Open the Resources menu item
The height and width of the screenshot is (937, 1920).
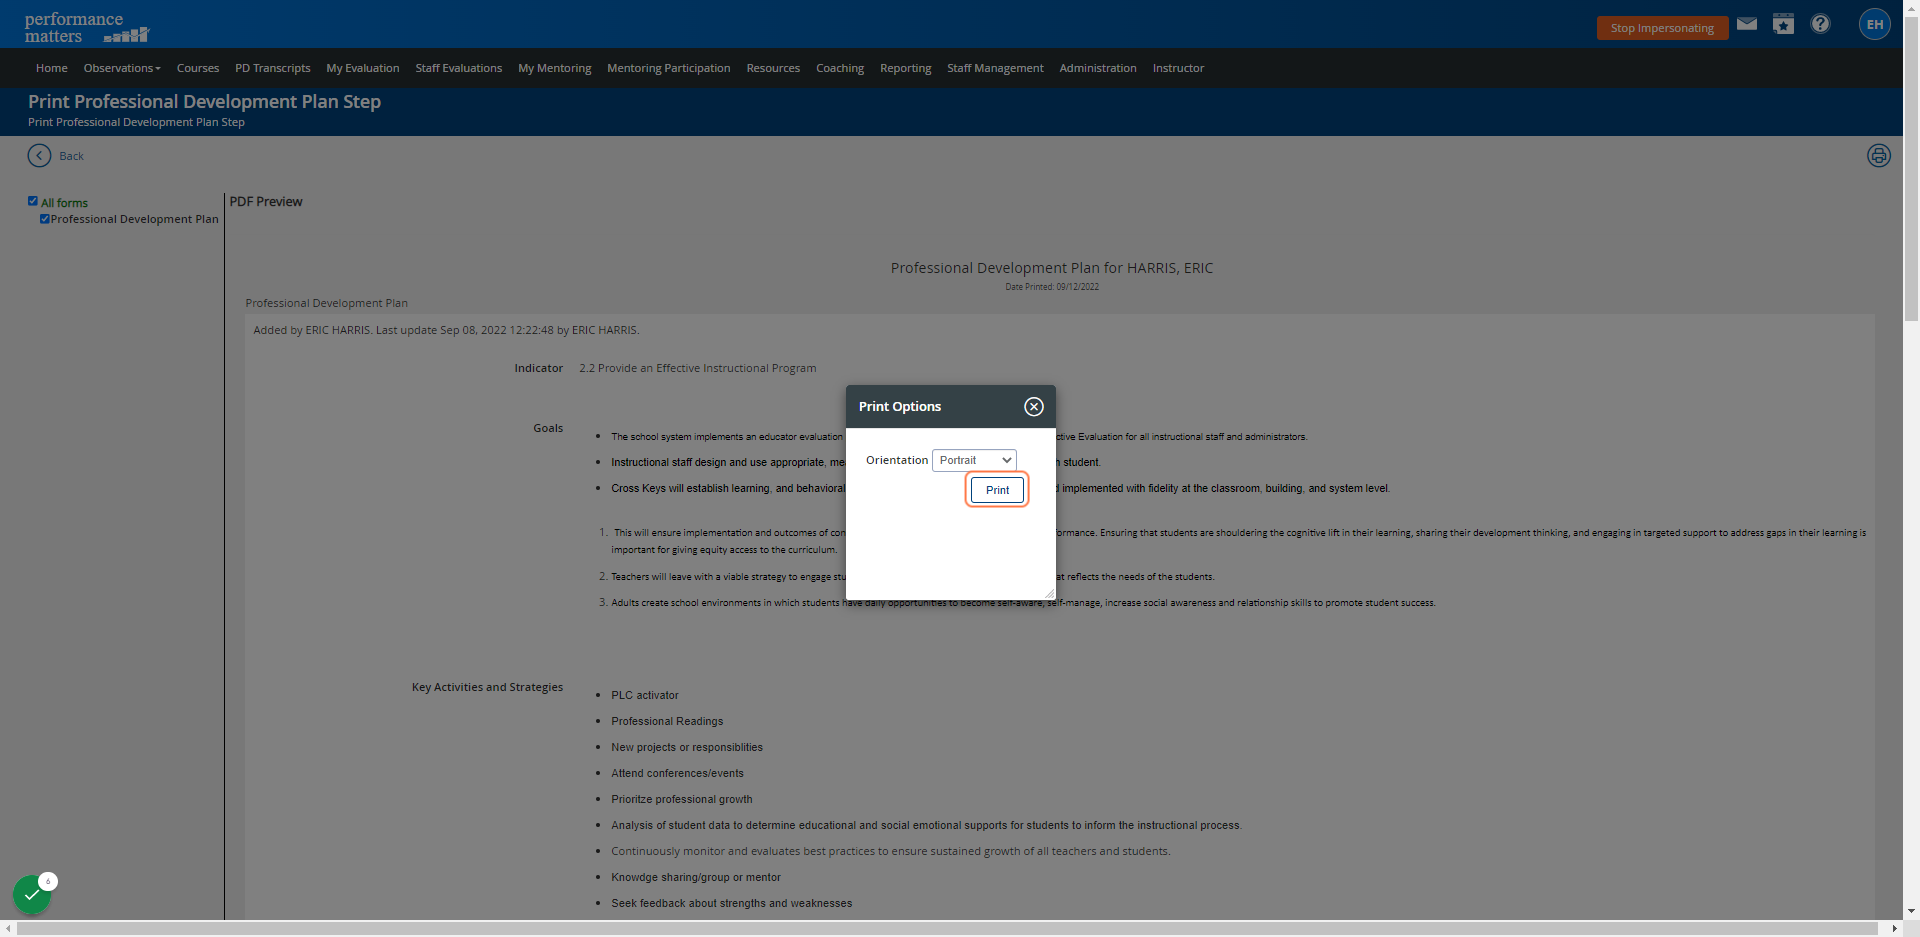(773, 68)
